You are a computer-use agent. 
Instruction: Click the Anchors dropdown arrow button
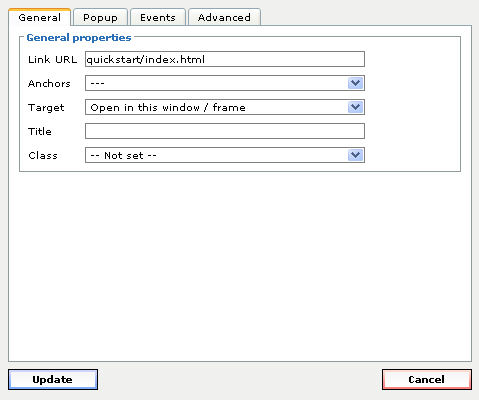(355, 83)
